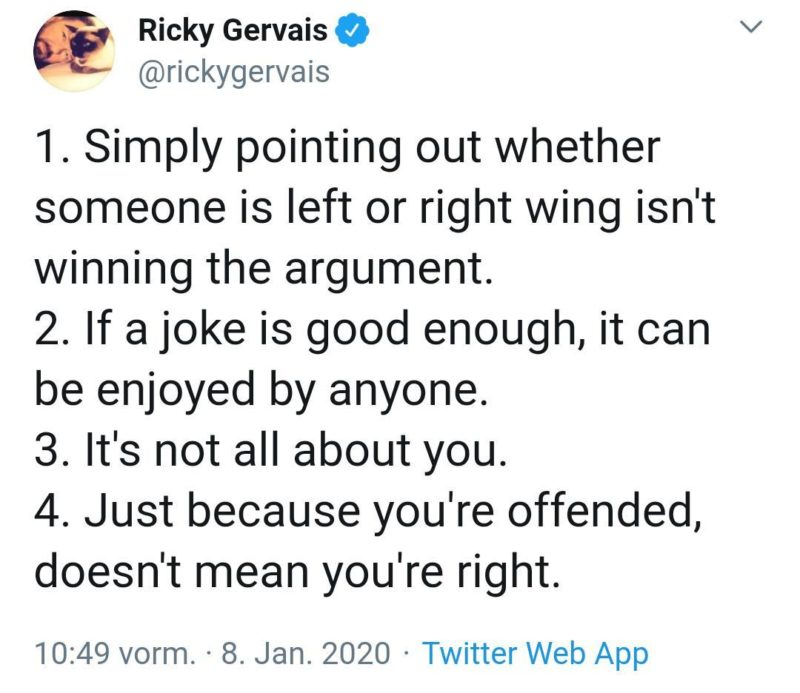This screenshot has height=693, width=800.
Task: Click the date 8. Jan. 2020
Action: point(304,654)
